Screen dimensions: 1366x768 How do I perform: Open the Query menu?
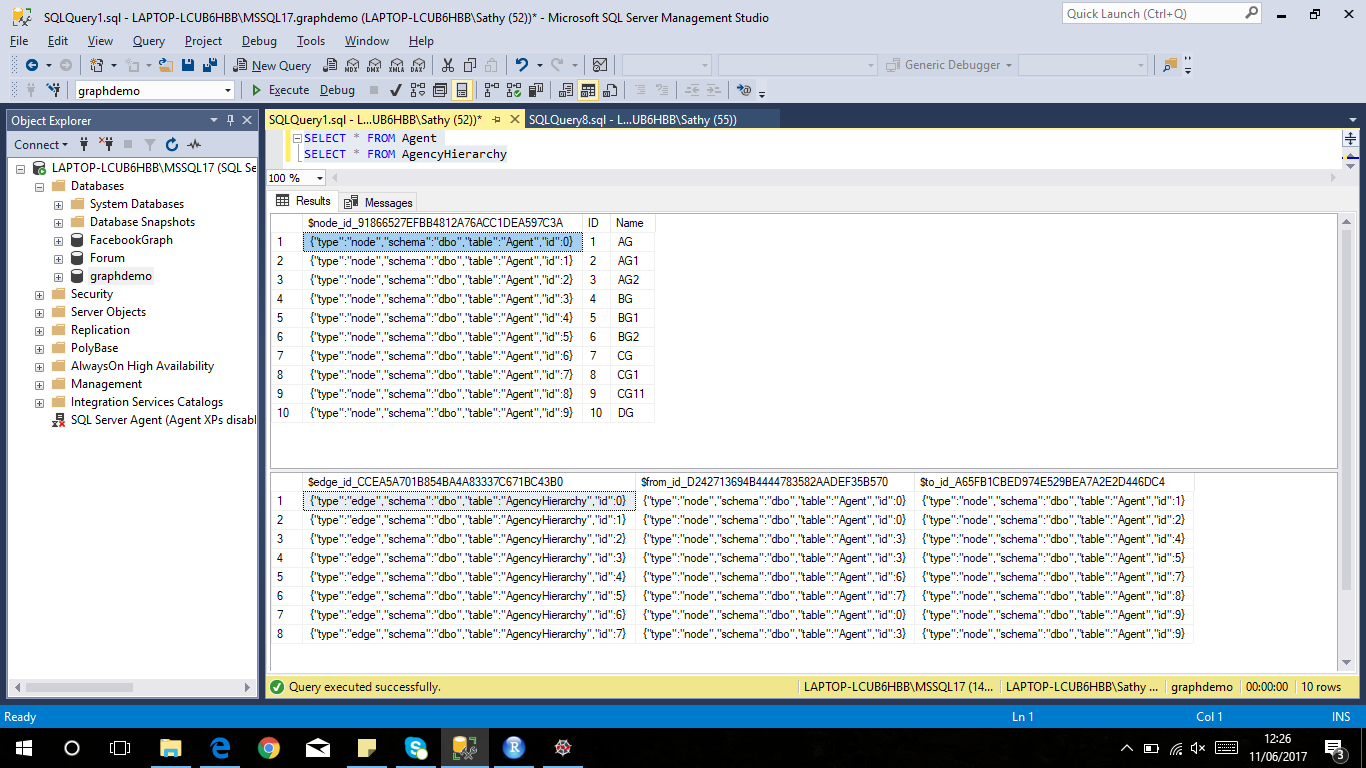pos(148,41)
